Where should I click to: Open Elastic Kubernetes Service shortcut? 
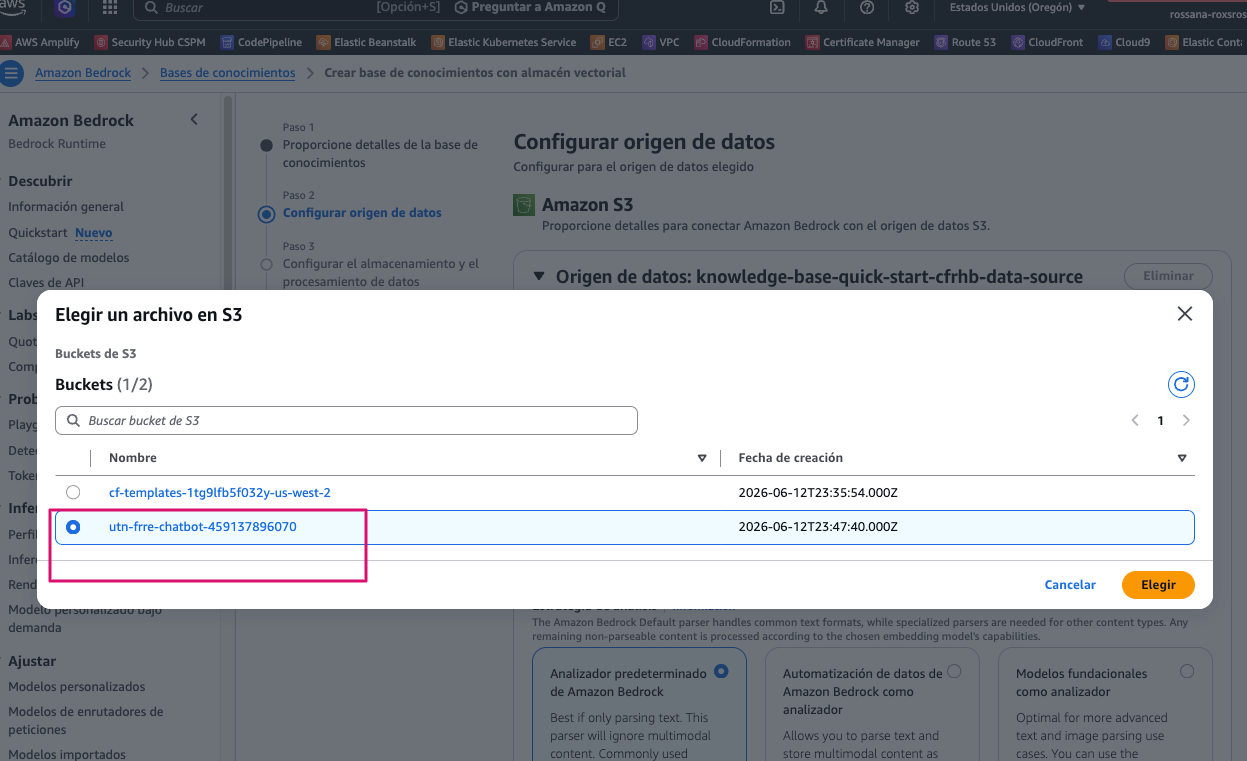(x=504, y=42)
